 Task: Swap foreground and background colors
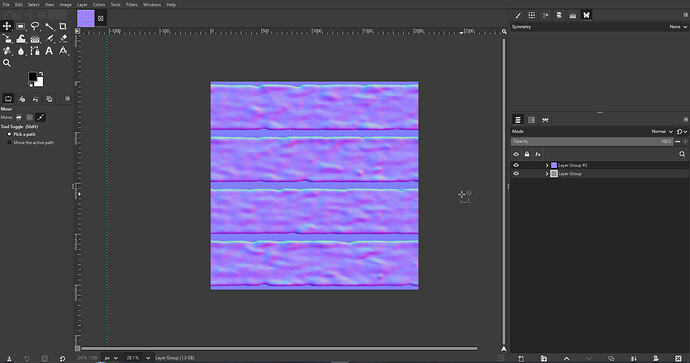tap(41, 74)
